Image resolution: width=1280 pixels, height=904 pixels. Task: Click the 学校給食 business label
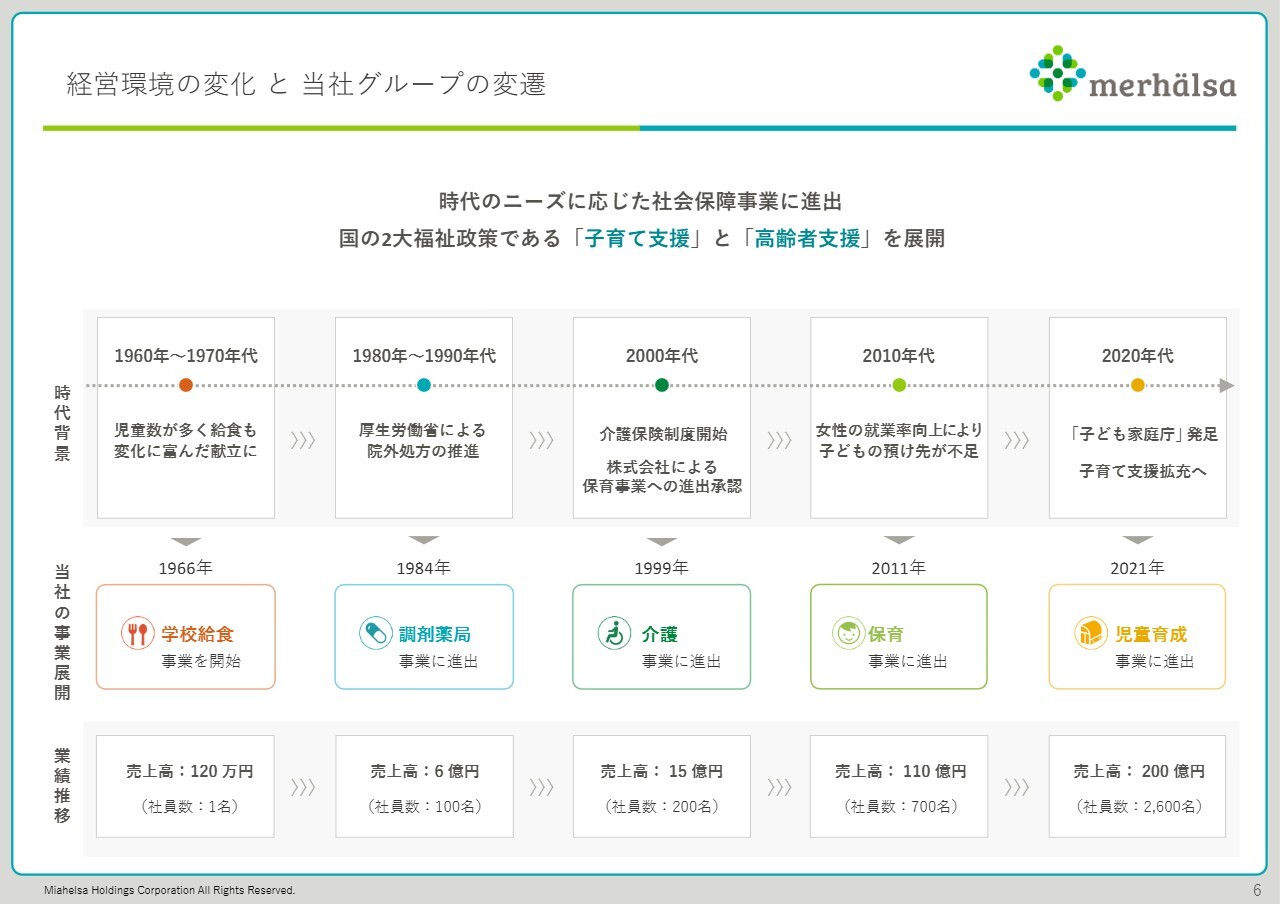pos(198,634)
